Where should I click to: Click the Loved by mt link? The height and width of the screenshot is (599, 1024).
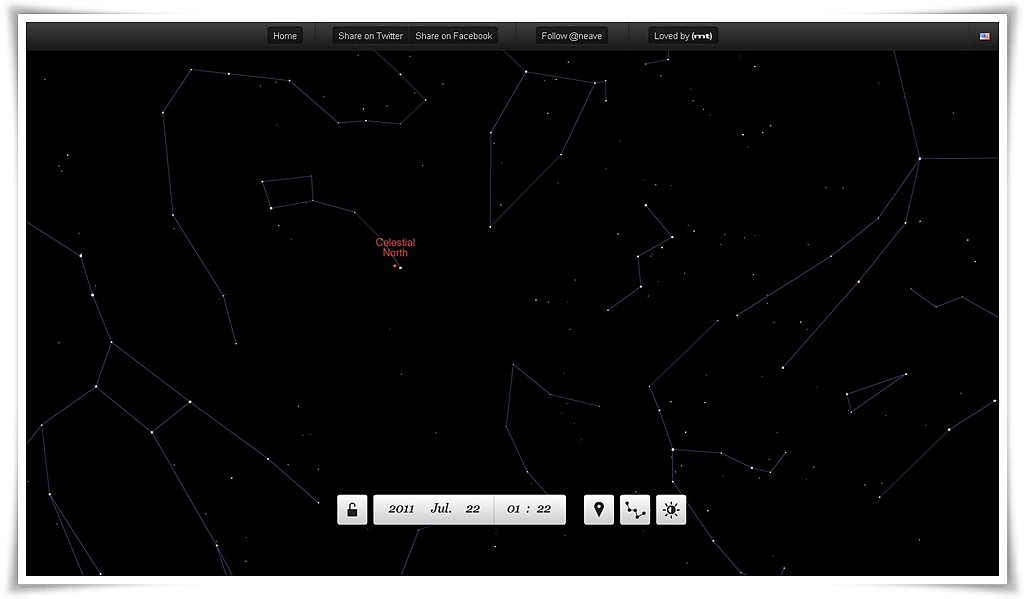(683, 36)
